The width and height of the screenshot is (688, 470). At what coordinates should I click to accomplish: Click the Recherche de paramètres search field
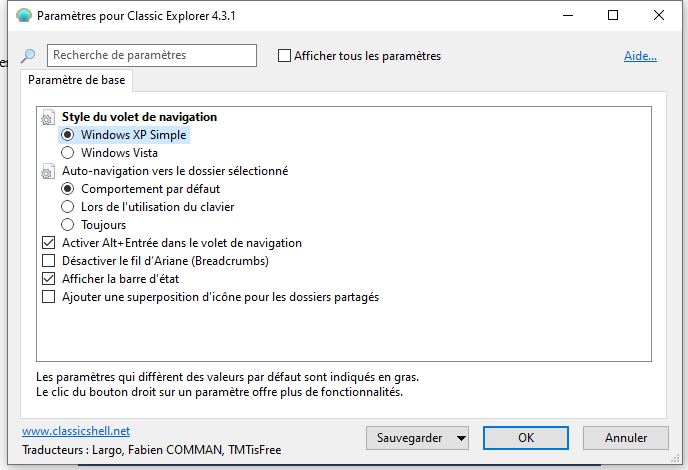[152, 55]
